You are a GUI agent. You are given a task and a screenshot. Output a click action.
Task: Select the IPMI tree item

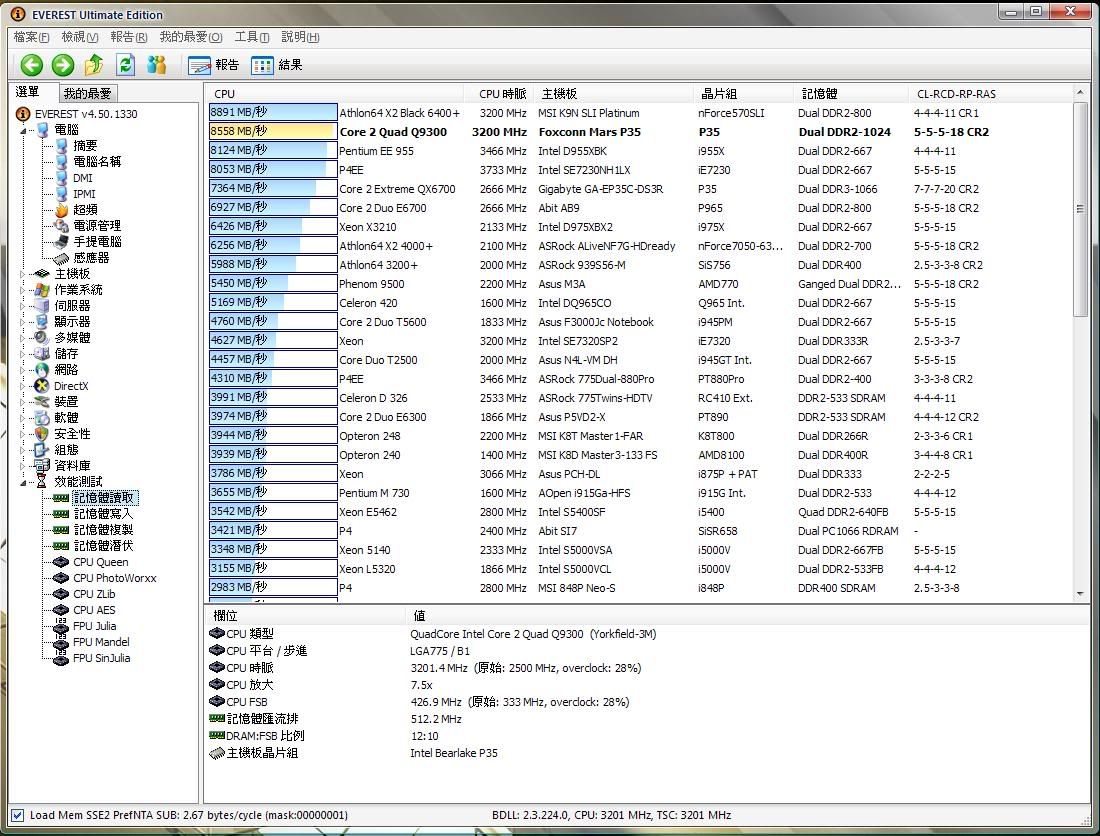(84, 194)
